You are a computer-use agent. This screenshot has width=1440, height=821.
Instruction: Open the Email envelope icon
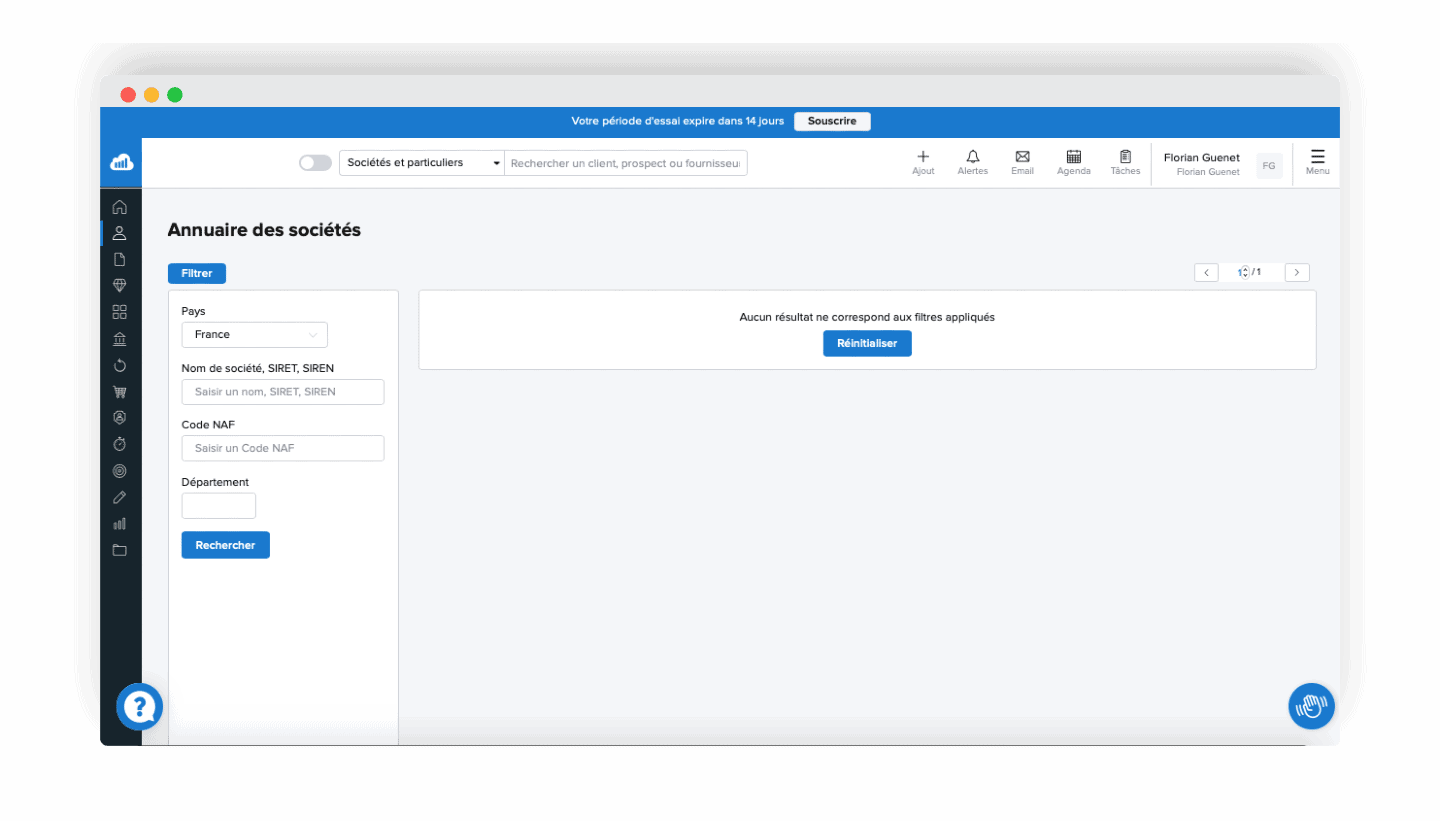click(1022, 157)
